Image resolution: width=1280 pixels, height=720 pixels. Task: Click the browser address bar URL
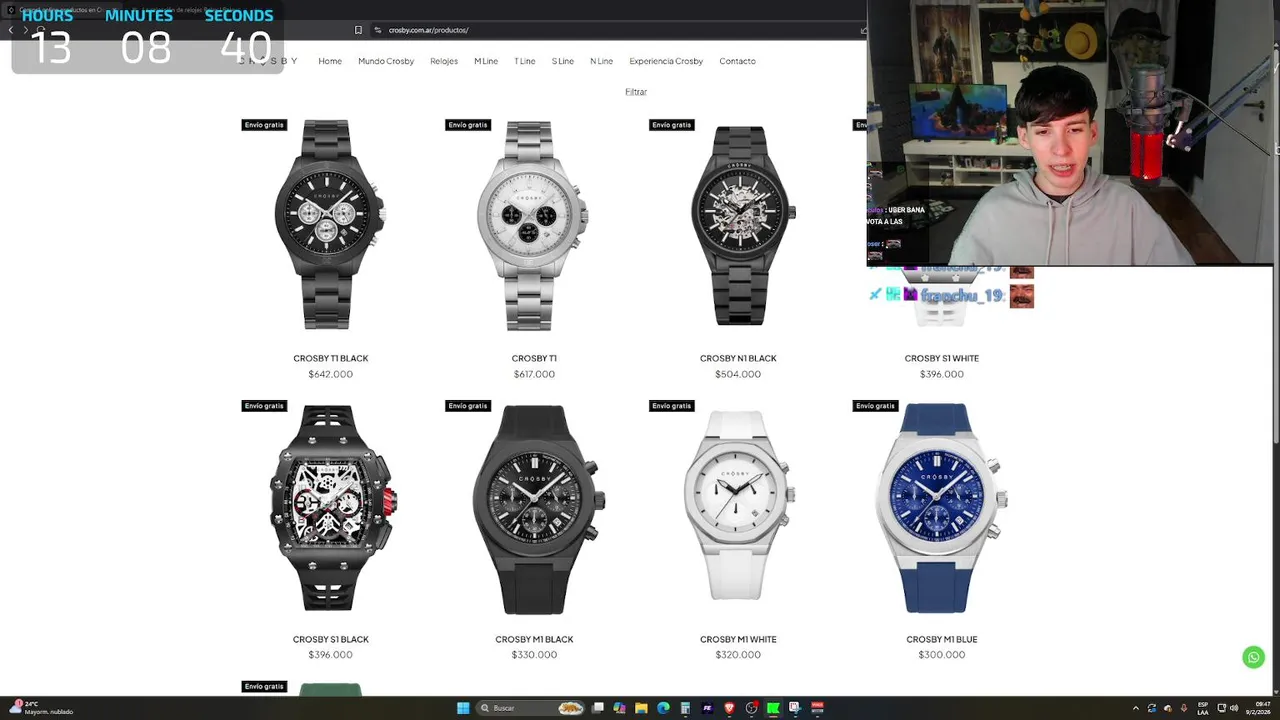[428, 30]
